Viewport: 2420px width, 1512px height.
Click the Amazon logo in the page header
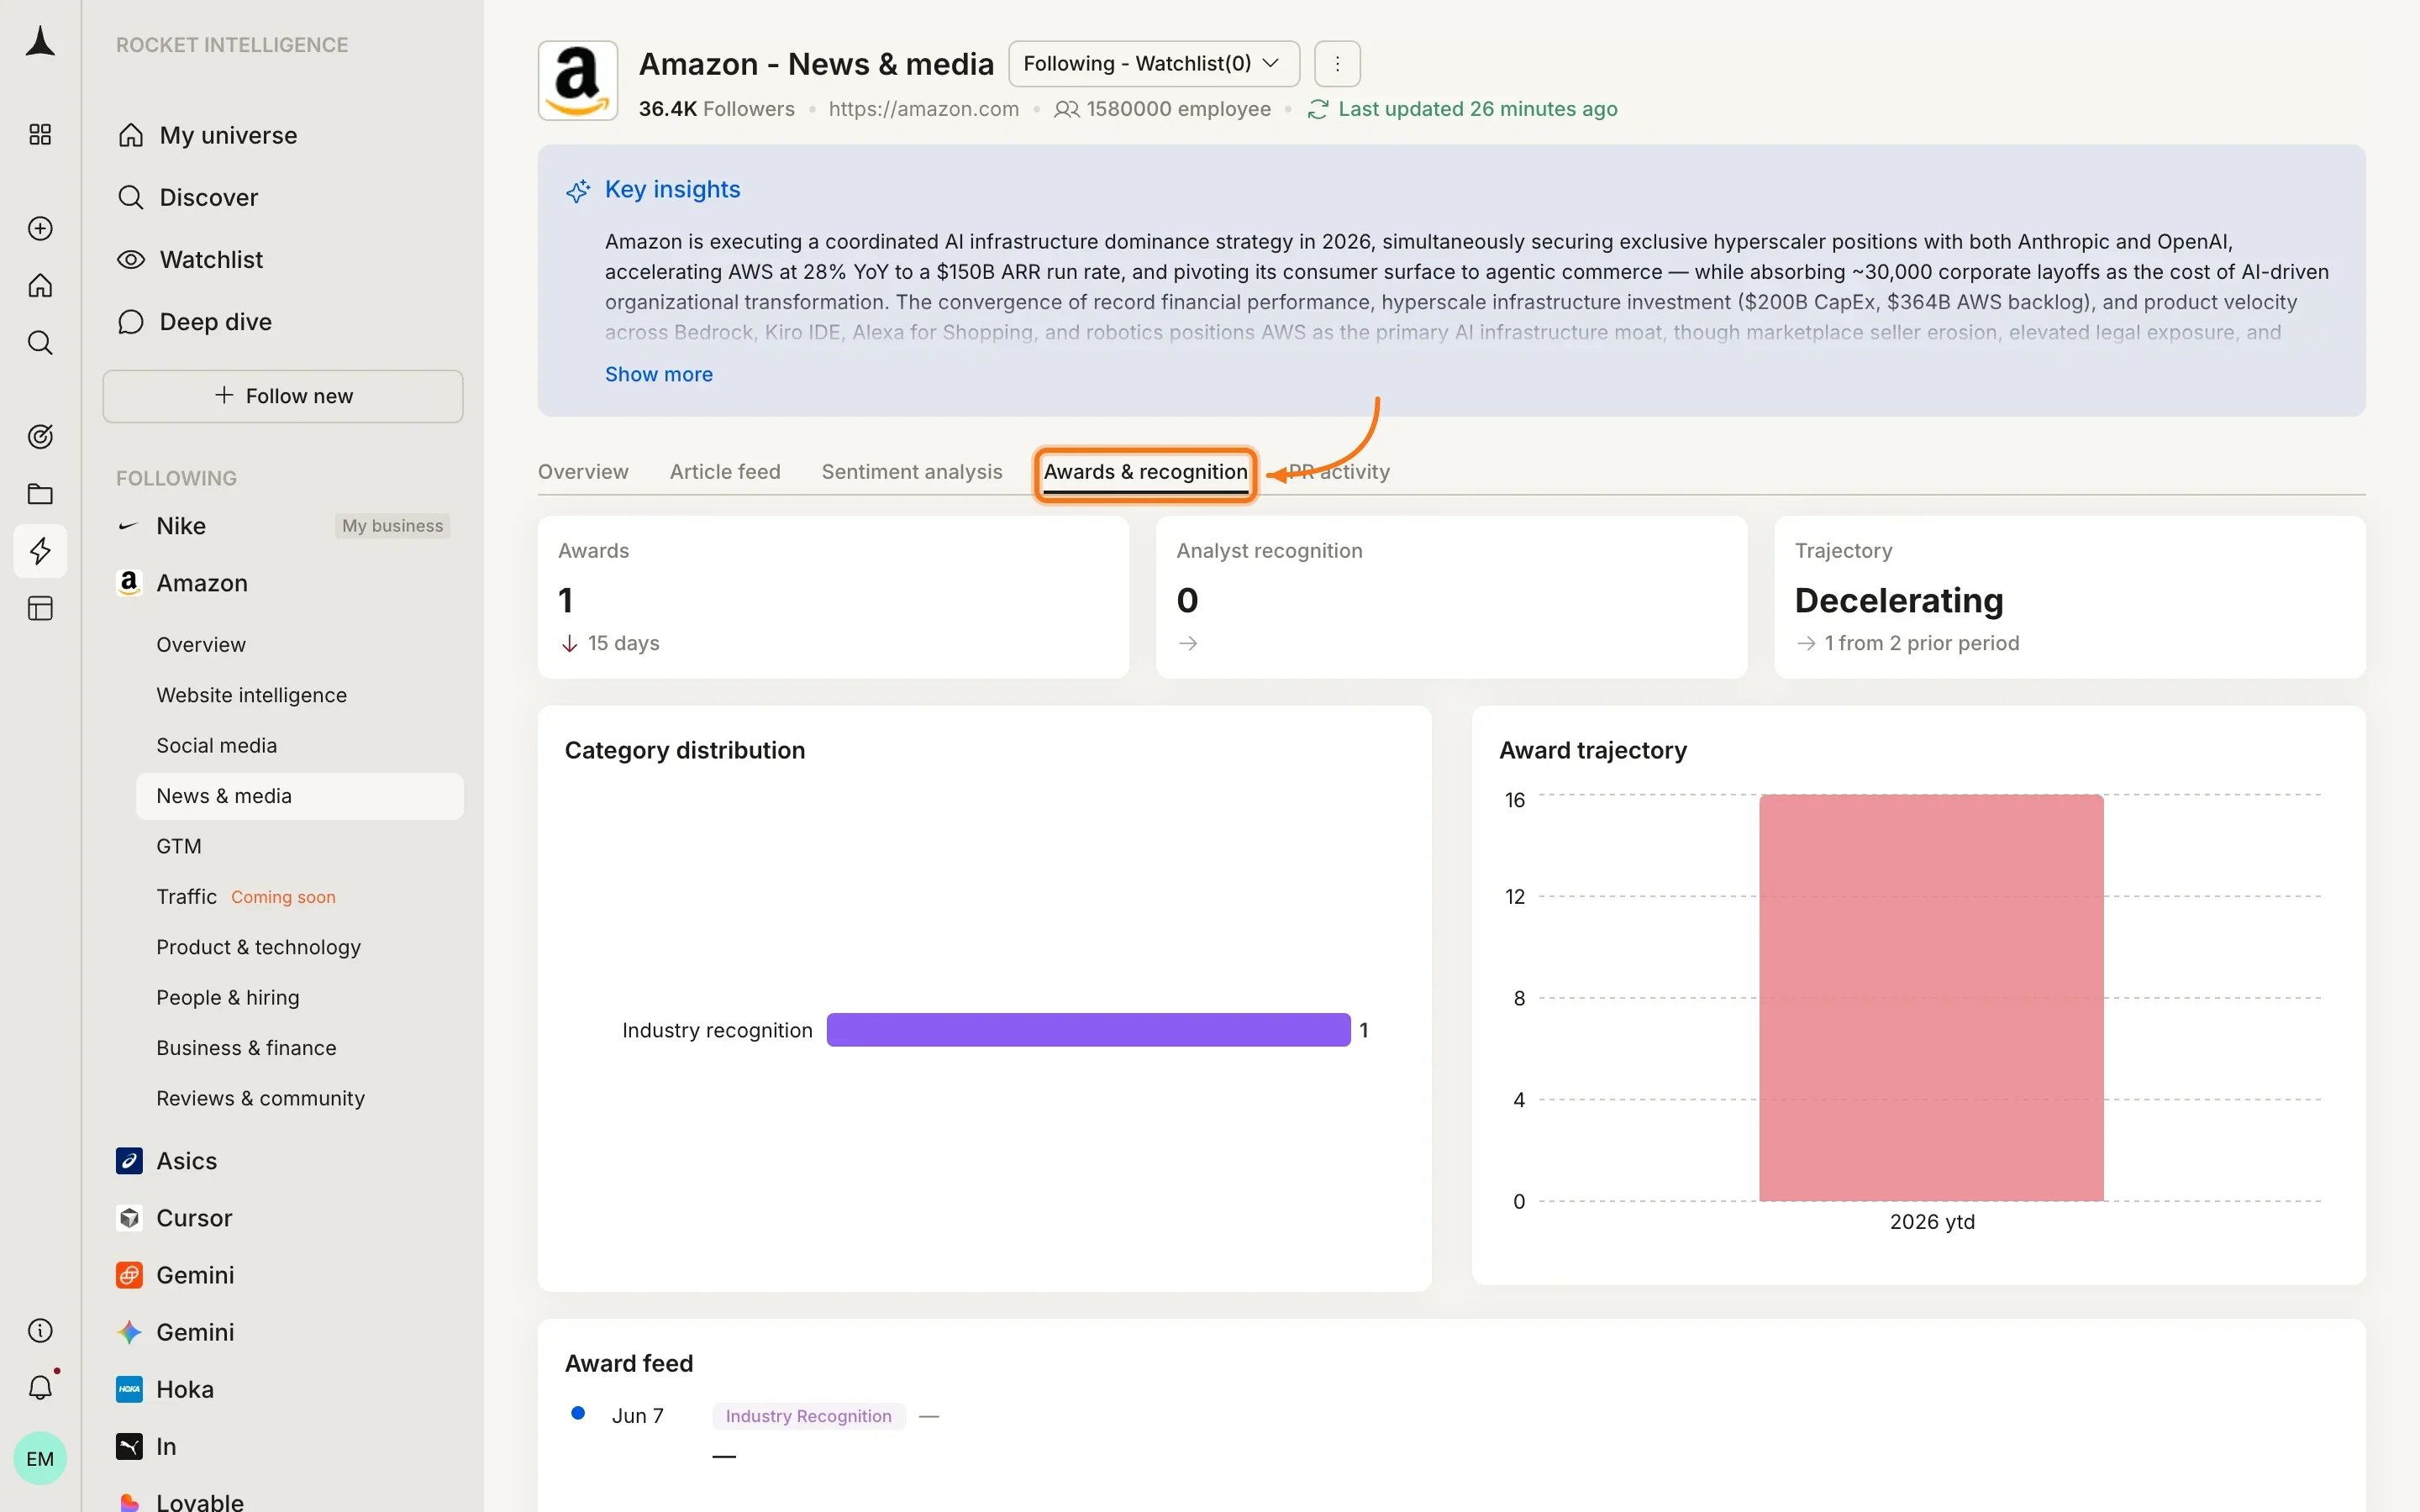coord(578,81)
